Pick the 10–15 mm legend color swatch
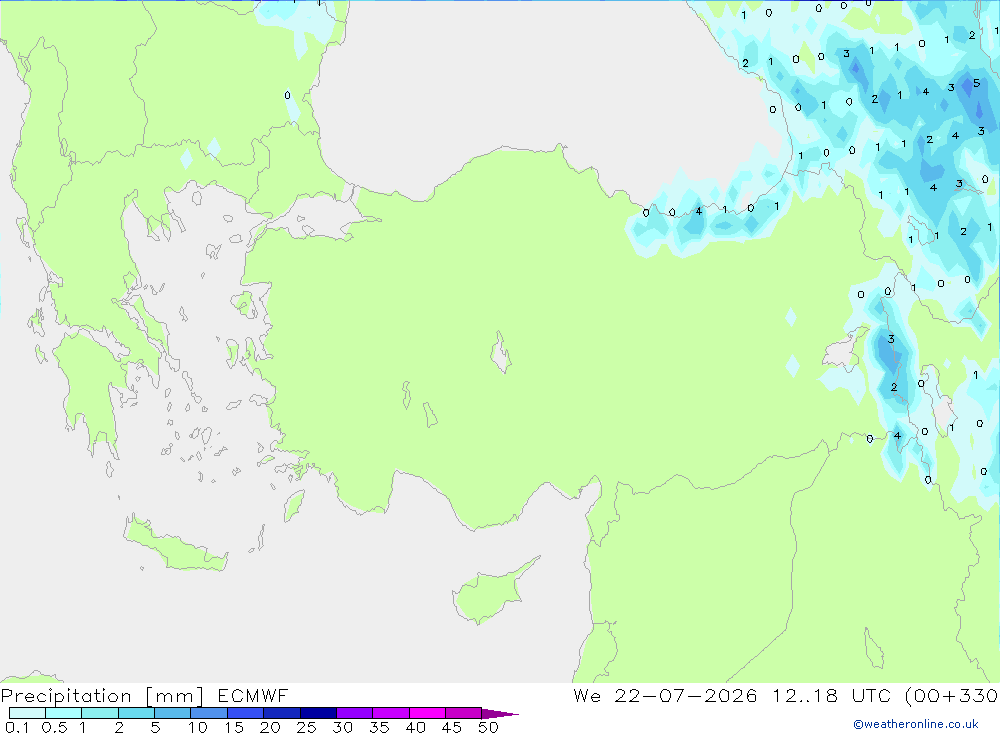This screenshot has width=1000, height=733. (x=209, y=713)
